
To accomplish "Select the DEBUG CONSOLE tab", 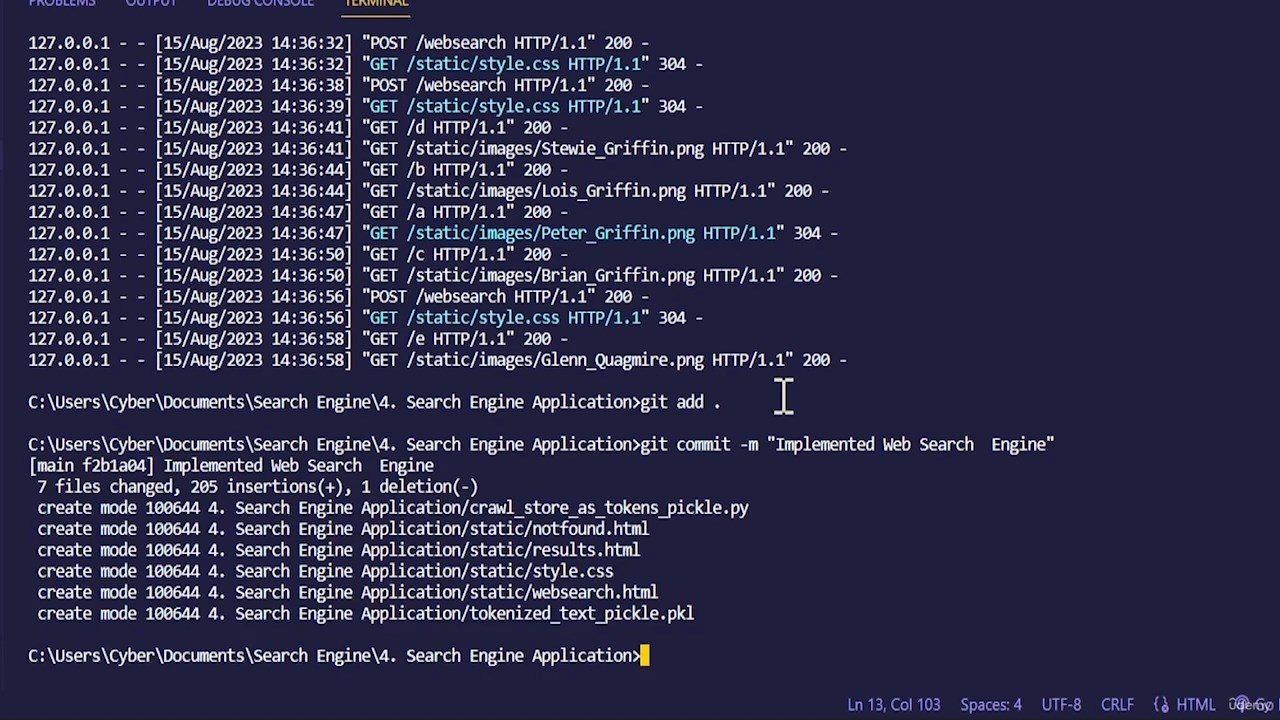I will pos(260,3).
